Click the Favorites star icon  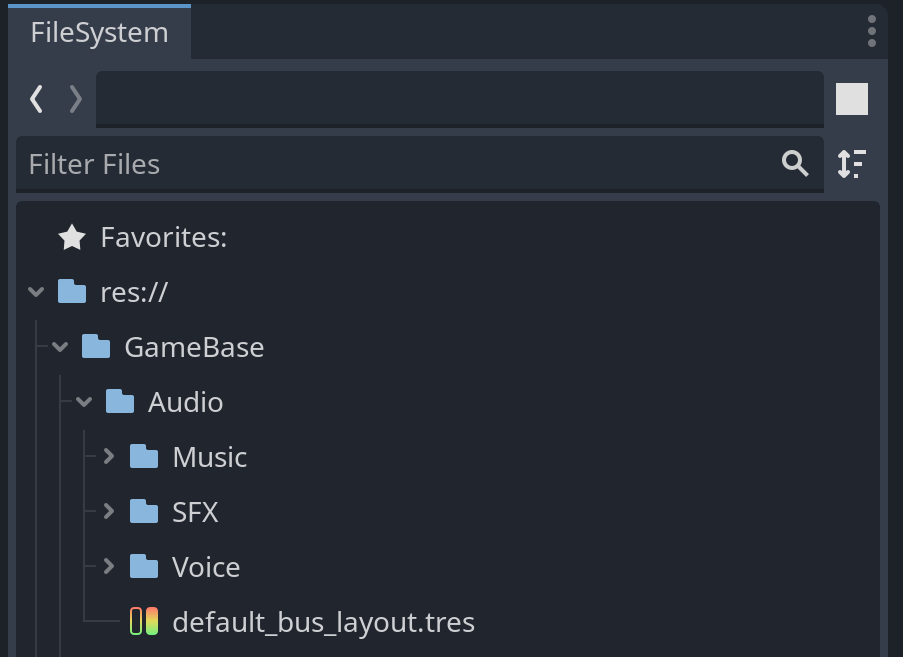pyautogui.click(x=72, y=238)
